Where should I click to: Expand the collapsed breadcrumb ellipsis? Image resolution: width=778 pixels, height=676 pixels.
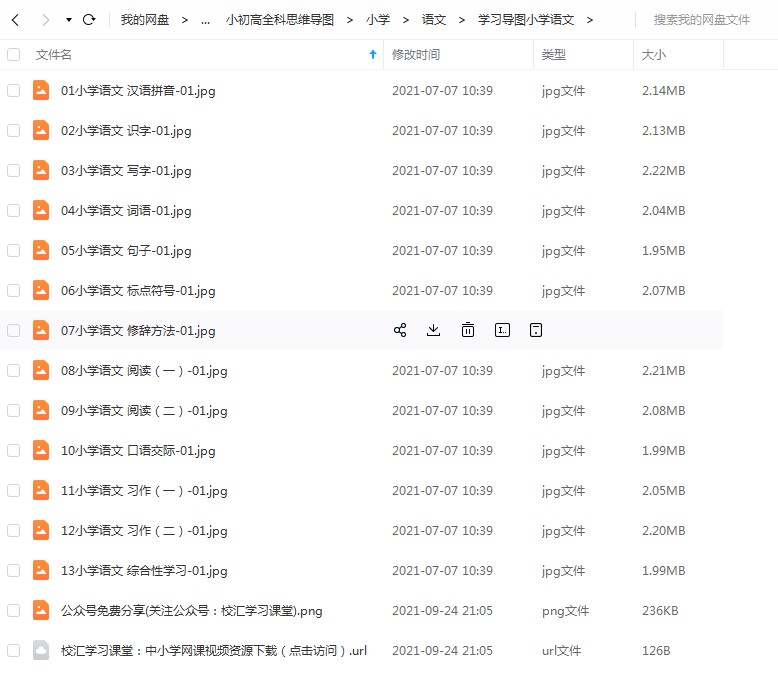(x=205, y=21)
